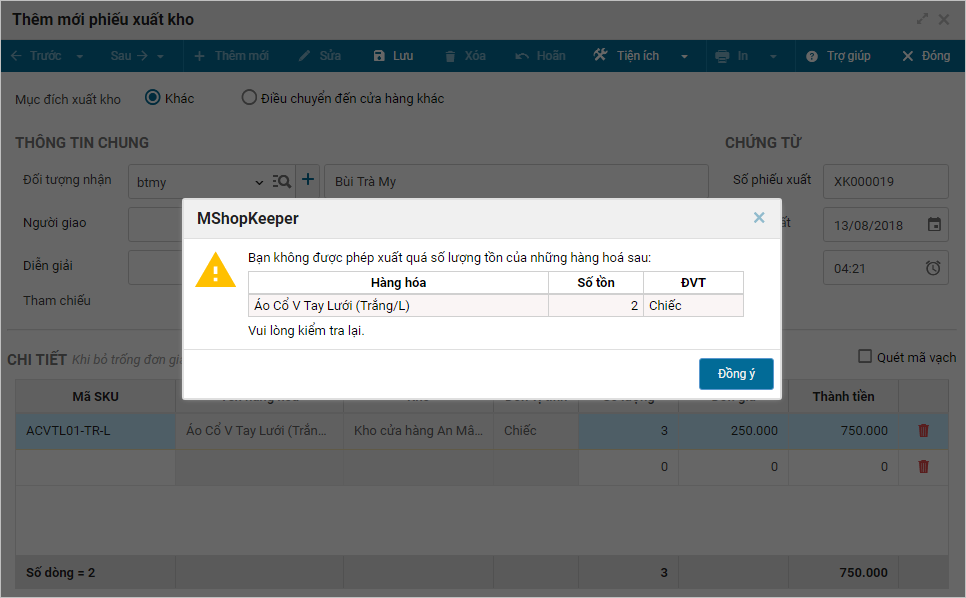Click the window expand arrows icon

(x=922, y=19)
